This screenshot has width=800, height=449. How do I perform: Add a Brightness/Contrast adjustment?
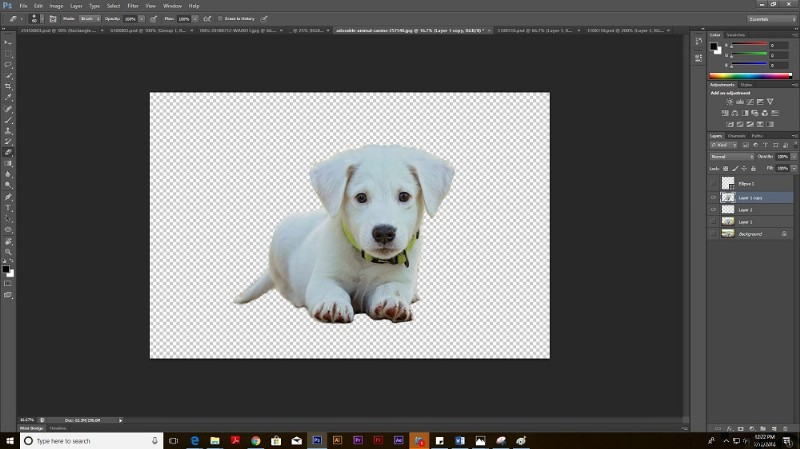[730, 102]
